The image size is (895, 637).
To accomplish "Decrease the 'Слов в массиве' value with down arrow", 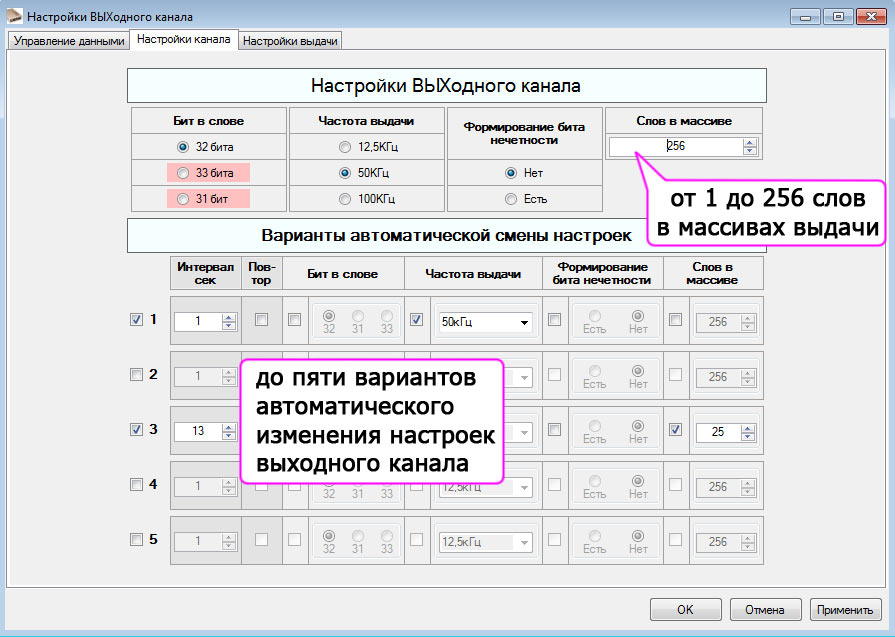I will coord(750,151).
